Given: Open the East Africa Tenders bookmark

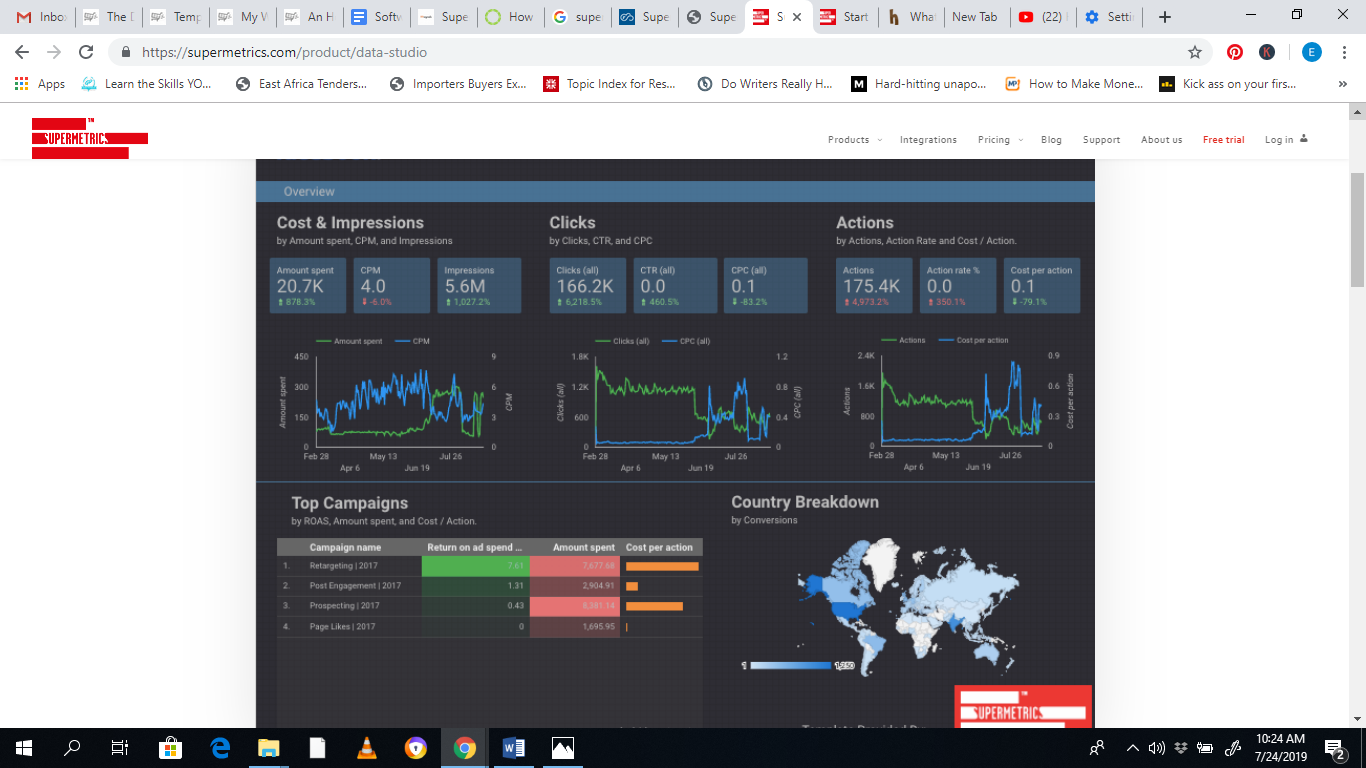Looking at the screenshot, I should pos(301,84).
